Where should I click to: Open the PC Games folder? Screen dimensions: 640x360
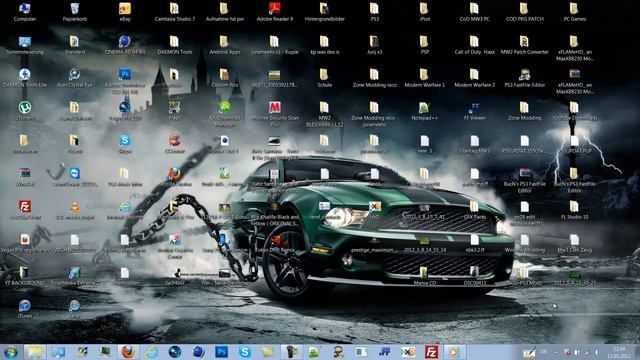(x=575, y=12)
